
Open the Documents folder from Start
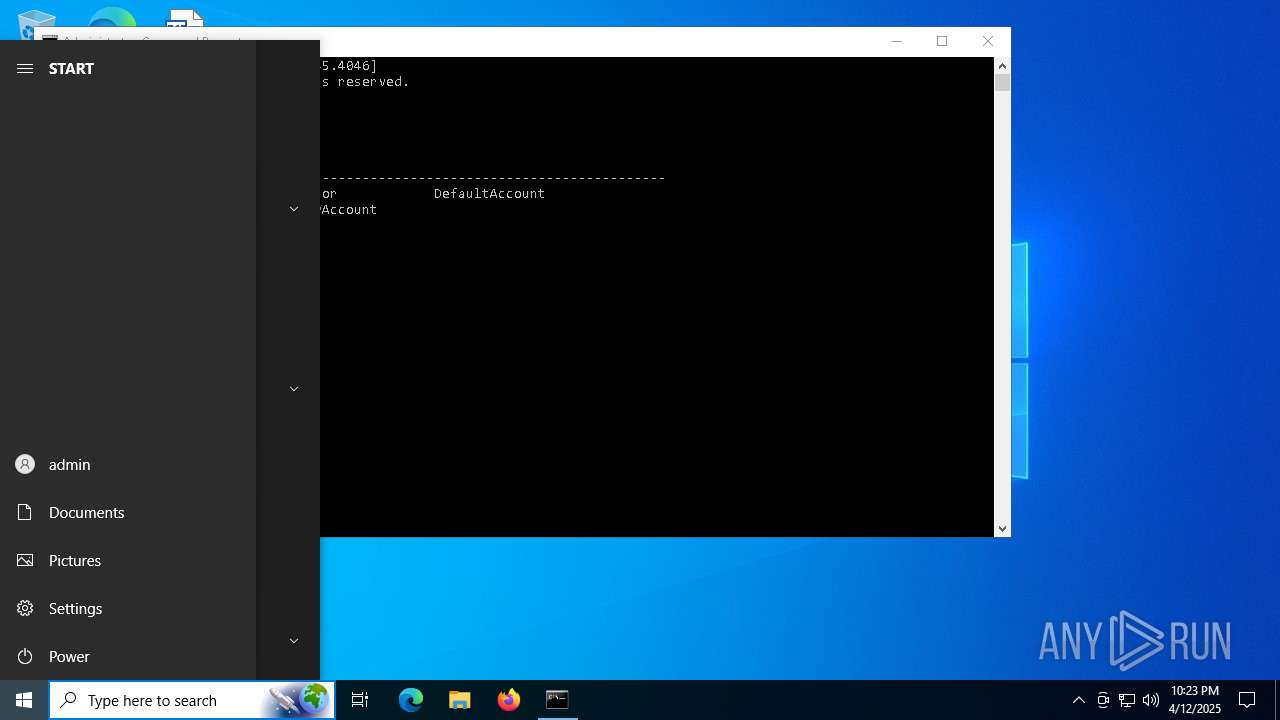pos(128,512)
